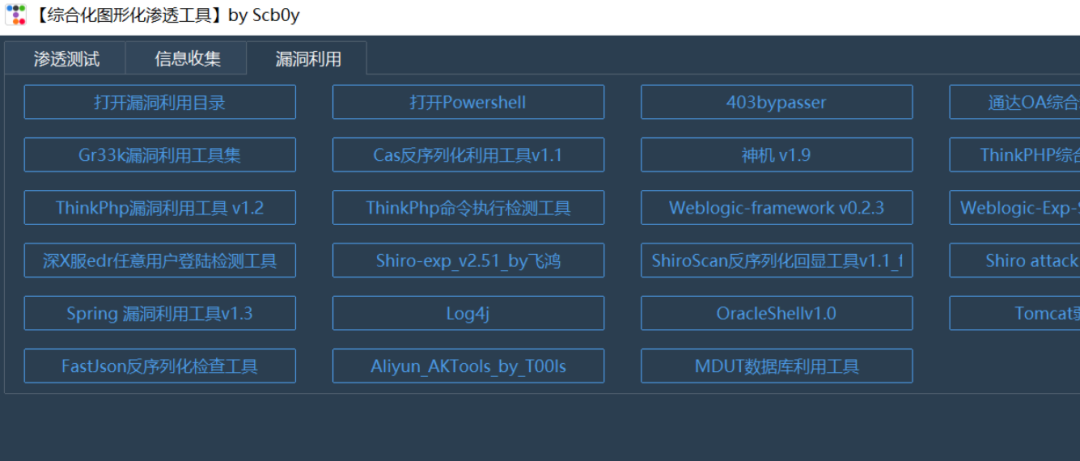Image resolution: width=1080 pixels, height=461 pixels.
Task: Click the app icon in title bar
Action: [x=16, y=14]
